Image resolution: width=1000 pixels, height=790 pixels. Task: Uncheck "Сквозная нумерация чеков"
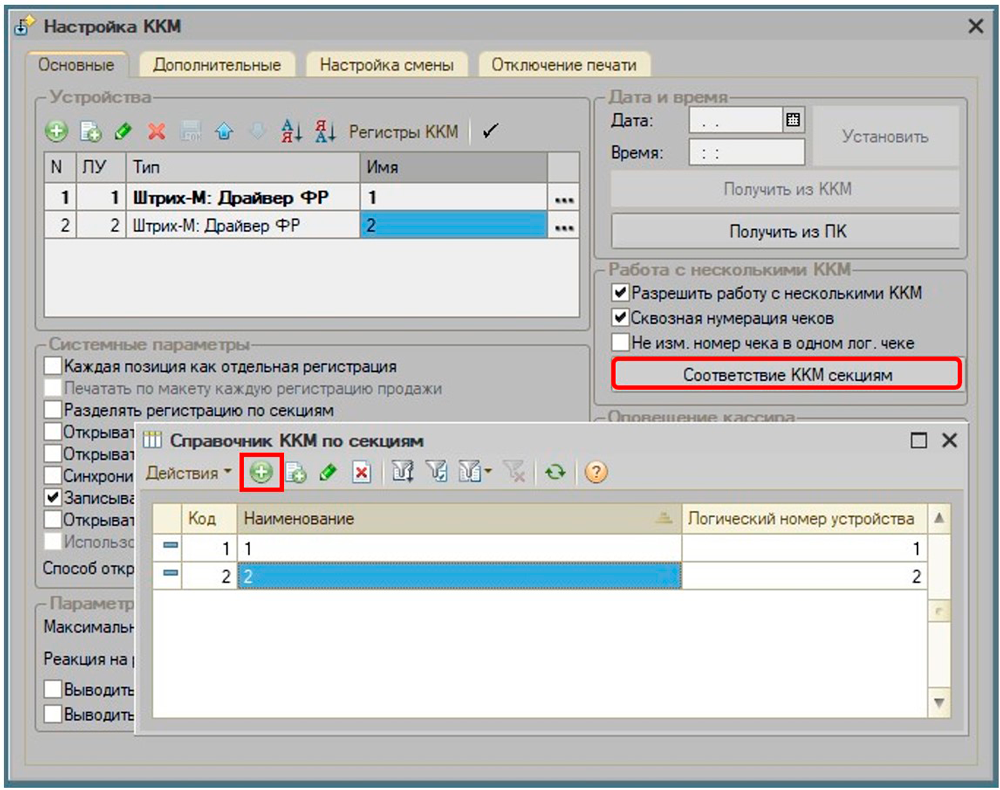620,318
